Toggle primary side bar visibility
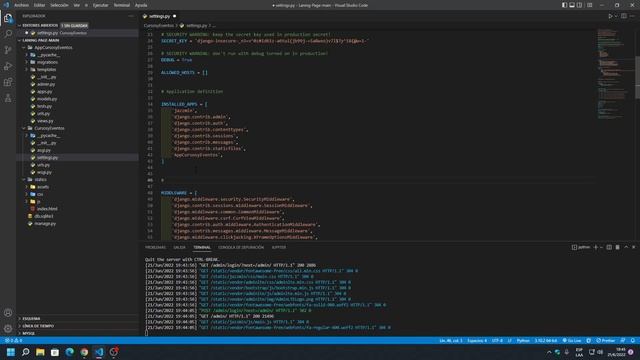Image resolution: width=640 pixels, height=360 pixels. tap(564, 5)
